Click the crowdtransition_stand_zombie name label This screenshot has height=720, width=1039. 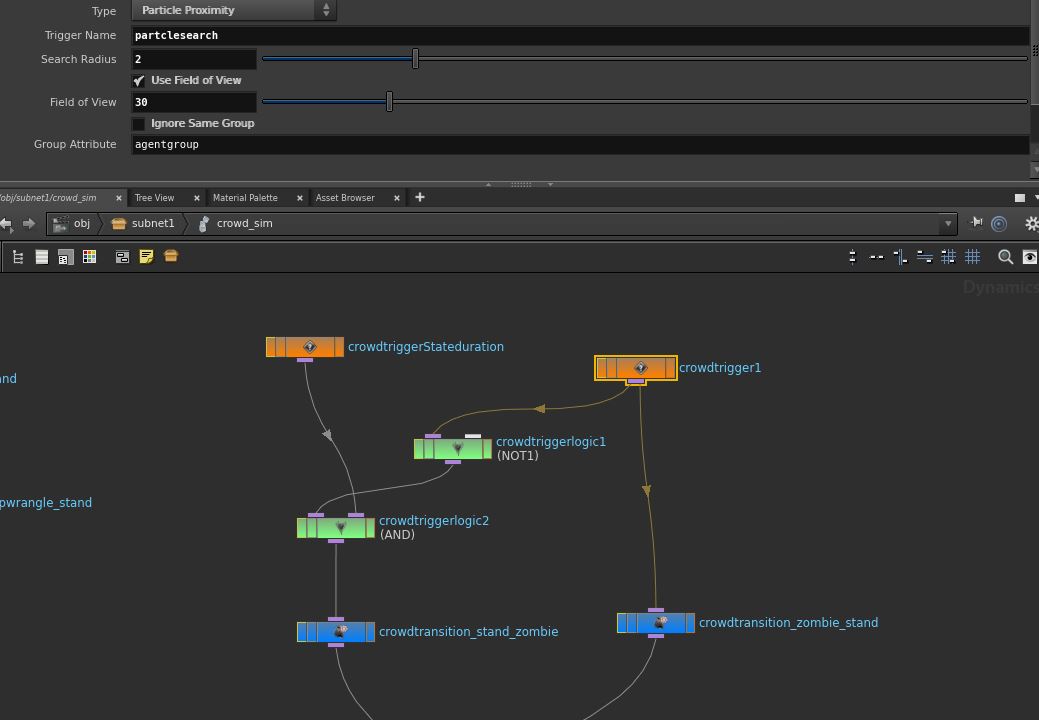coord(468,632)
